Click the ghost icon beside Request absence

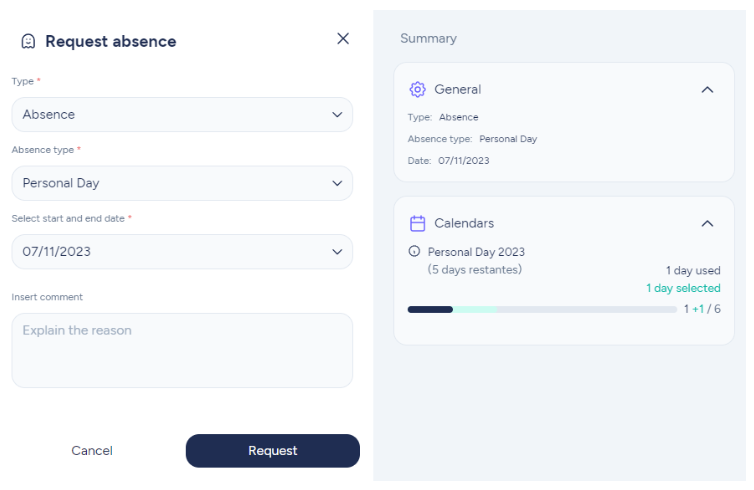click(28, 41)
